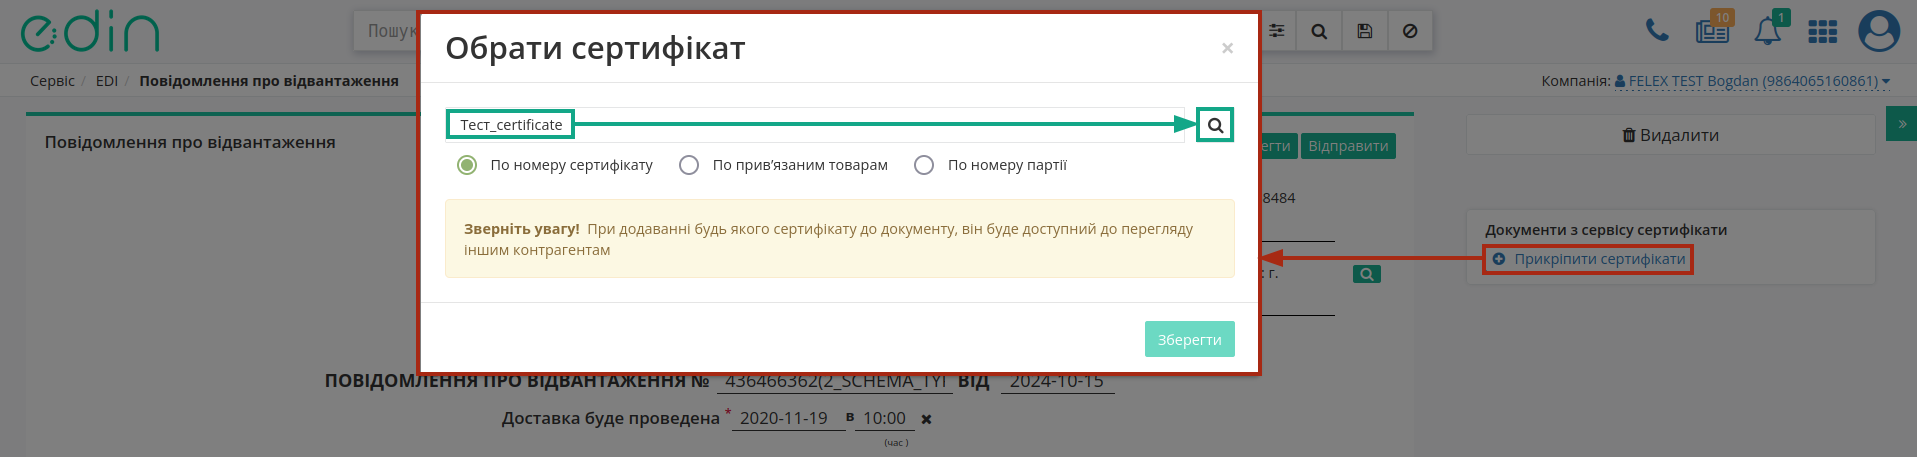Click the 'Видалити' delete button
Viewport: 1917px width, 457px height.
(1670, 135)
